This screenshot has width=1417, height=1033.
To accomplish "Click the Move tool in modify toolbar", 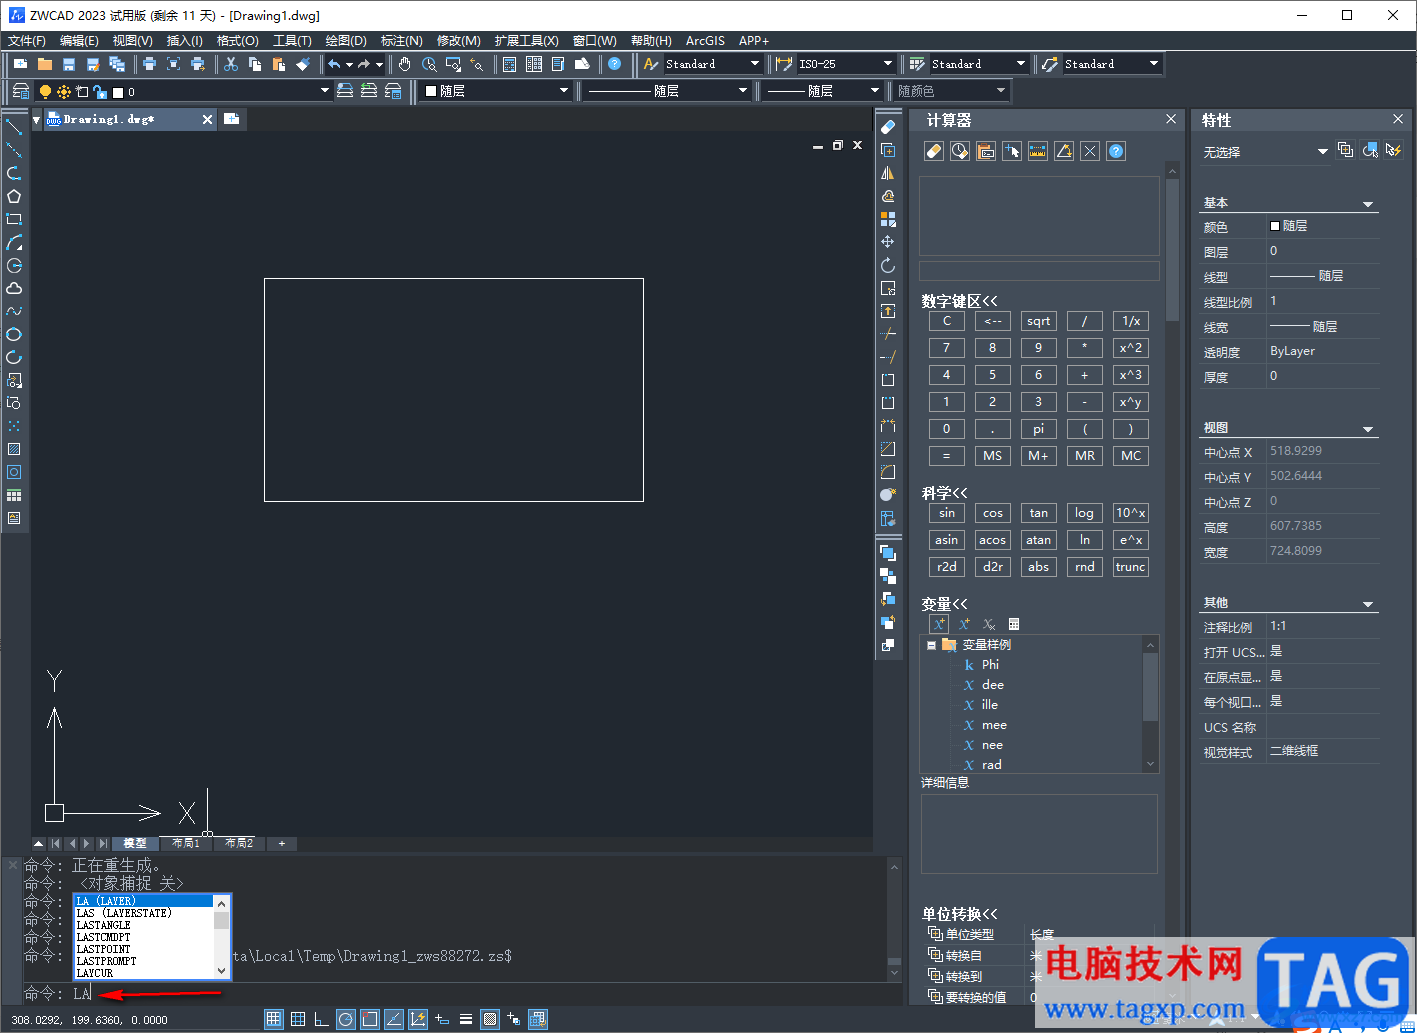I will point(888,242).
